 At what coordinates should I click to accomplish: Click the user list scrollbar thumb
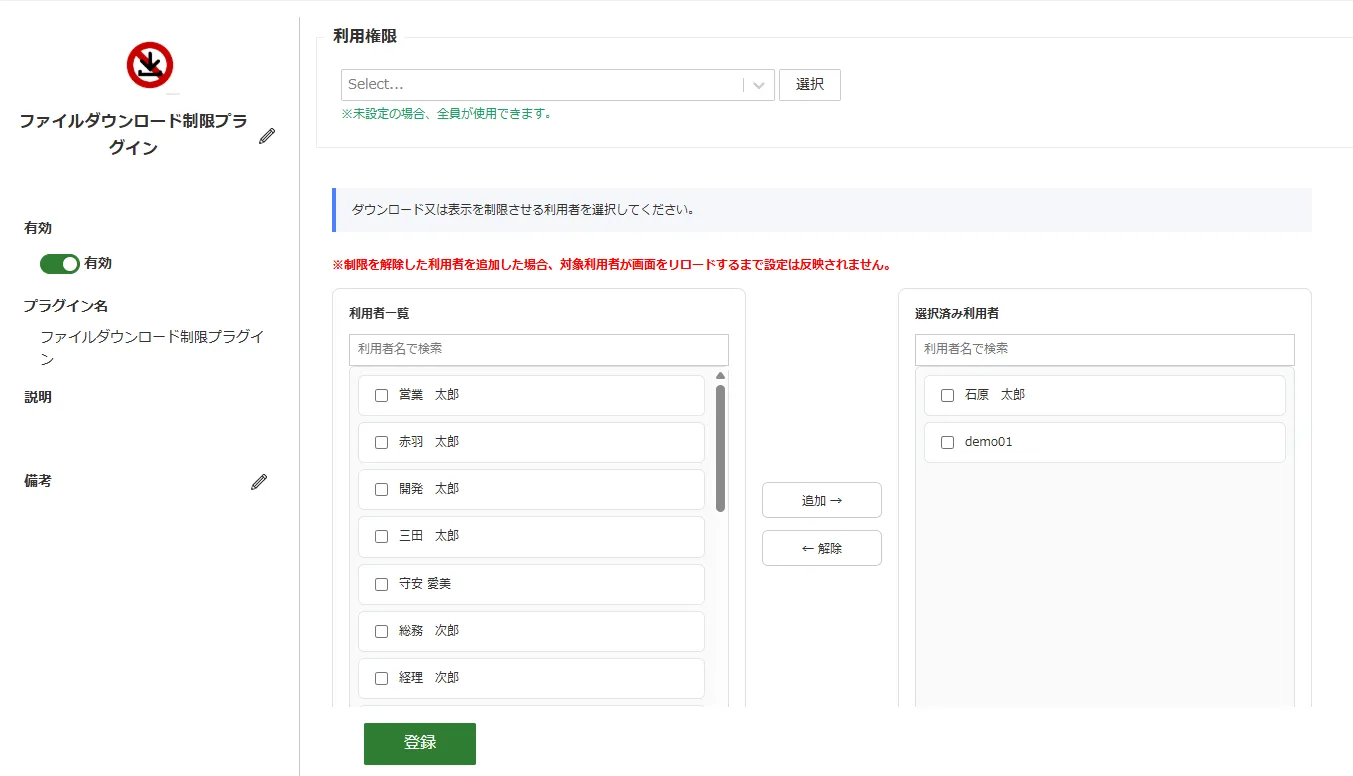(720, 448)
